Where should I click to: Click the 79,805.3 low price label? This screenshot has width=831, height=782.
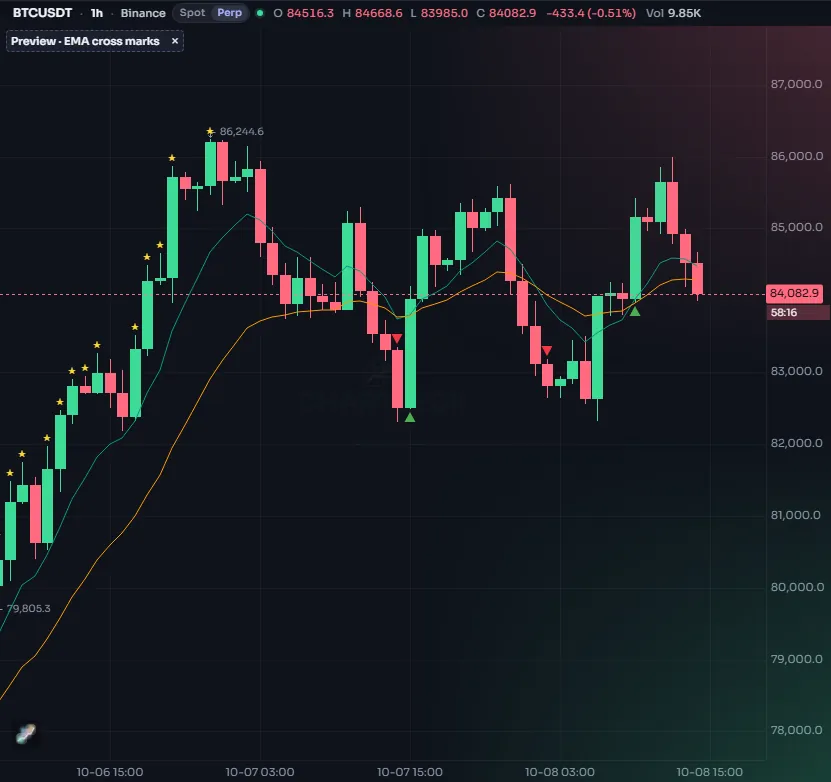point(29,608)
